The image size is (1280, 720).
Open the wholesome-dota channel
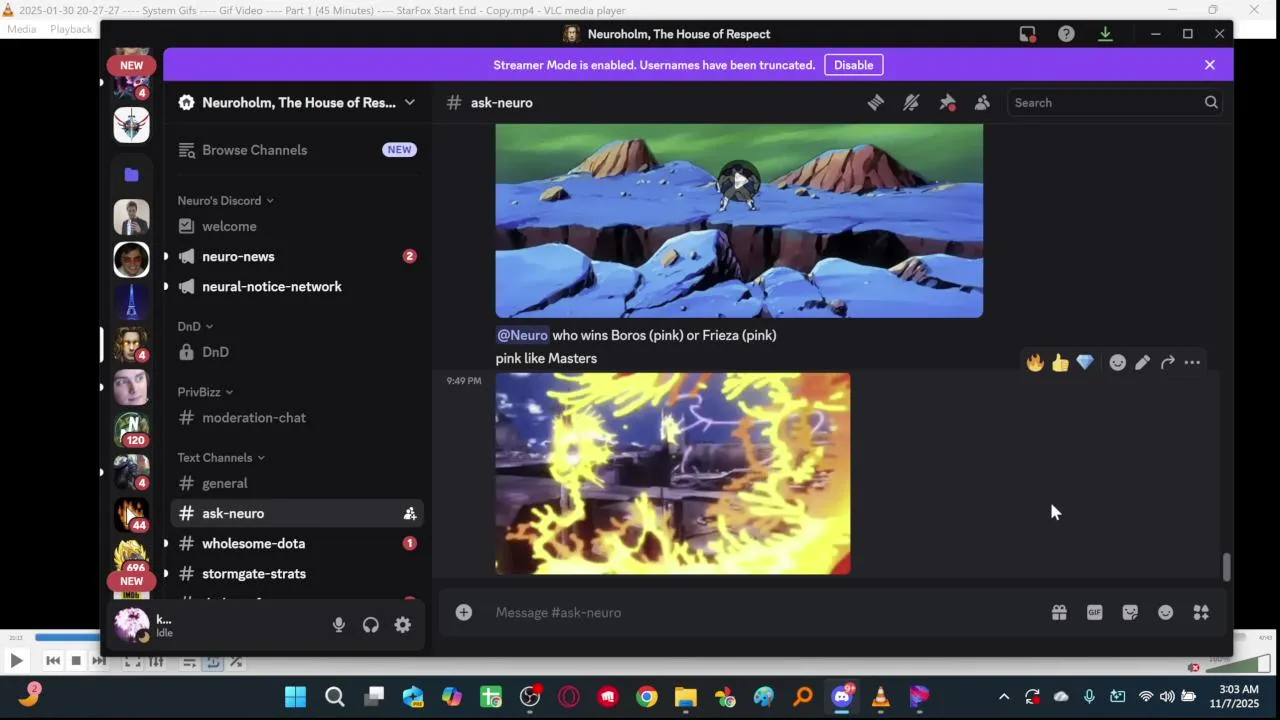(297, 543)
